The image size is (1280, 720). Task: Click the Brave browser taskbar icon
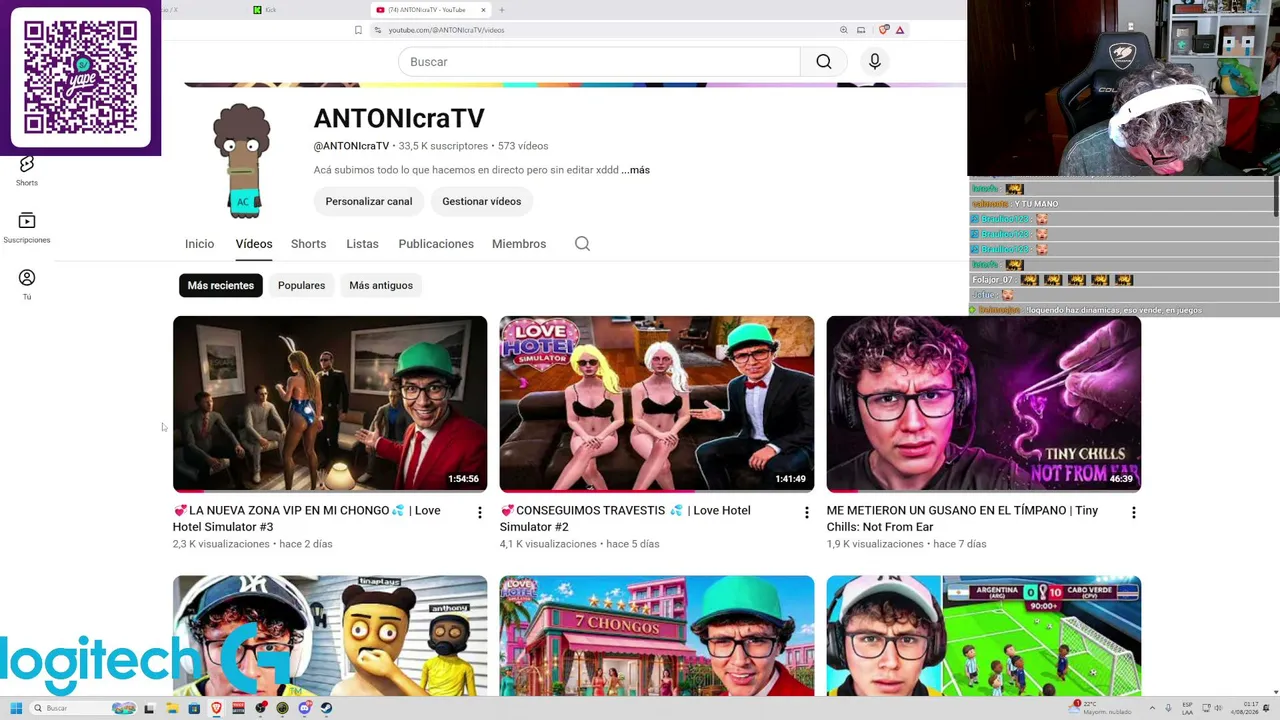point(216,708)
